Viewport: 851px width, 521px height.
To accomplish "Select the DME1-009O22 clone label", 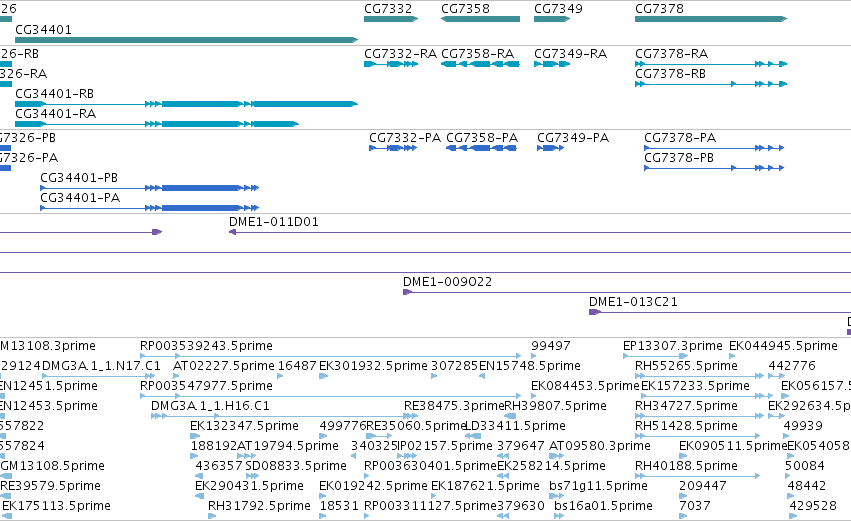I will [x=447, y=282].
